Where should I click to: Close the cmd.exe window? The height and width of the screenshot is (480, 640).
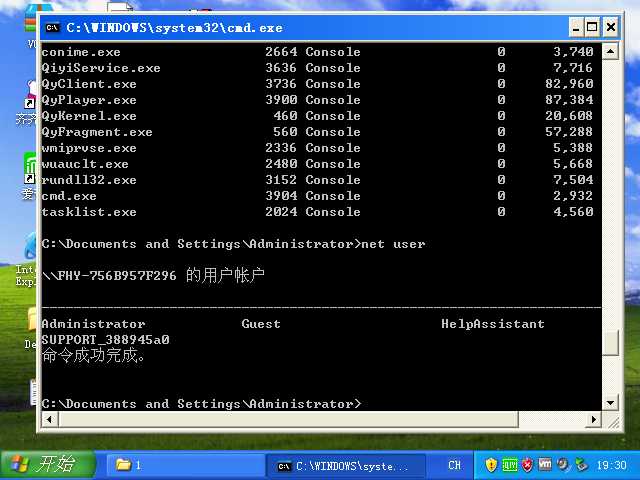coord(611,28)
